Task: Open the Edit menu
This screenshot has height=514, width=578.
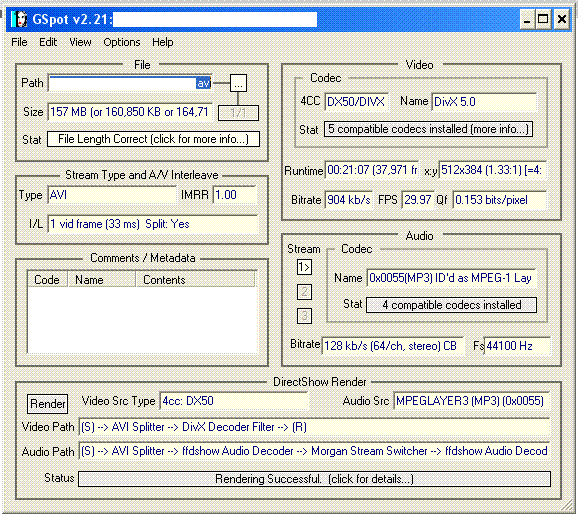Action: coord(48,42)
